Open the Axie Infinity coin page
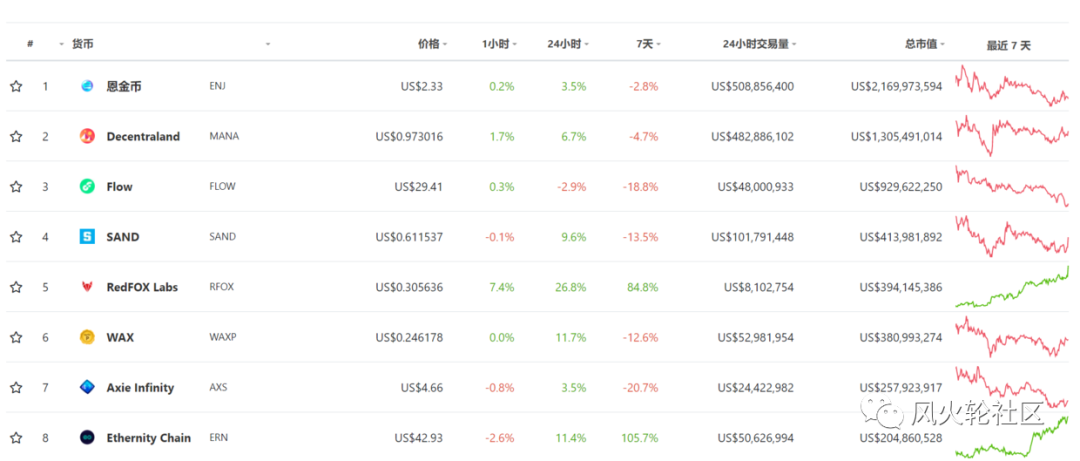Image resolution: width=1080 pixels, height=461 pixels. click(x=140, y=387)
